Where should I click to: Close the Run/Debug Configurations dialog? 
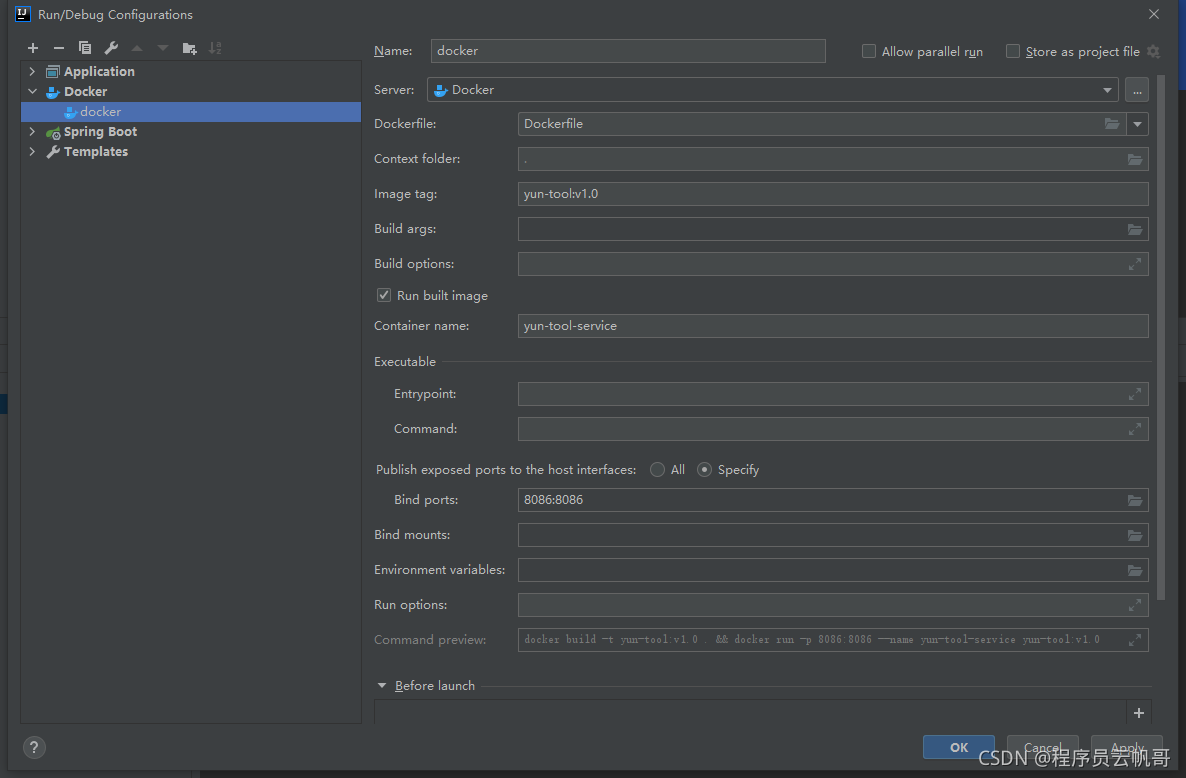1153,14
